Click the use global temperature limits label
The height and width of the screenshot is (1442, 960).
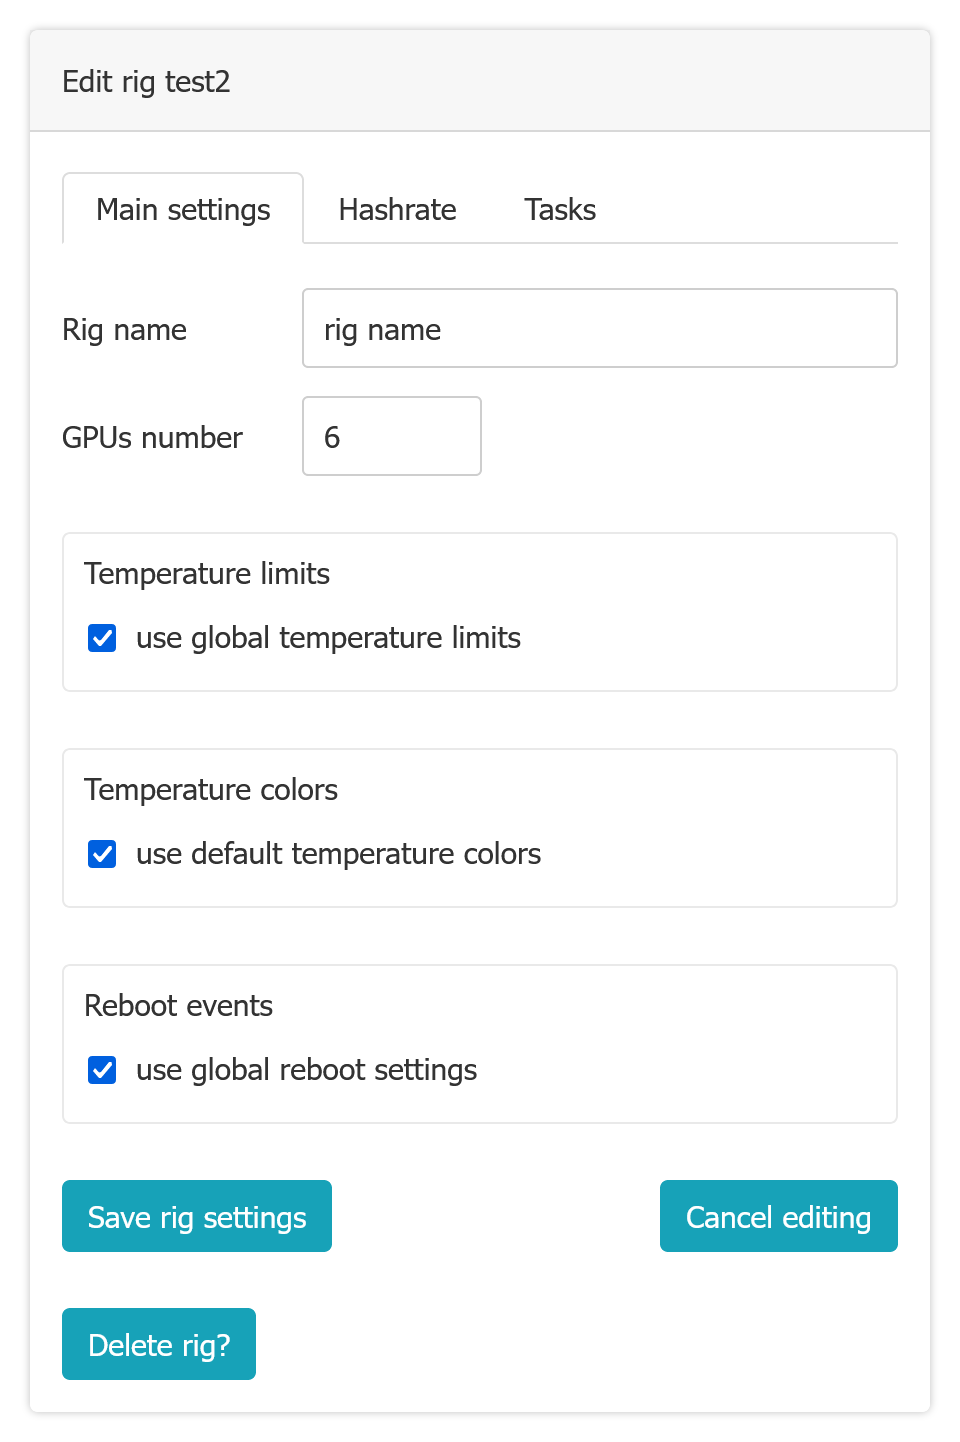pyautogui.click(x=328, y=637)
